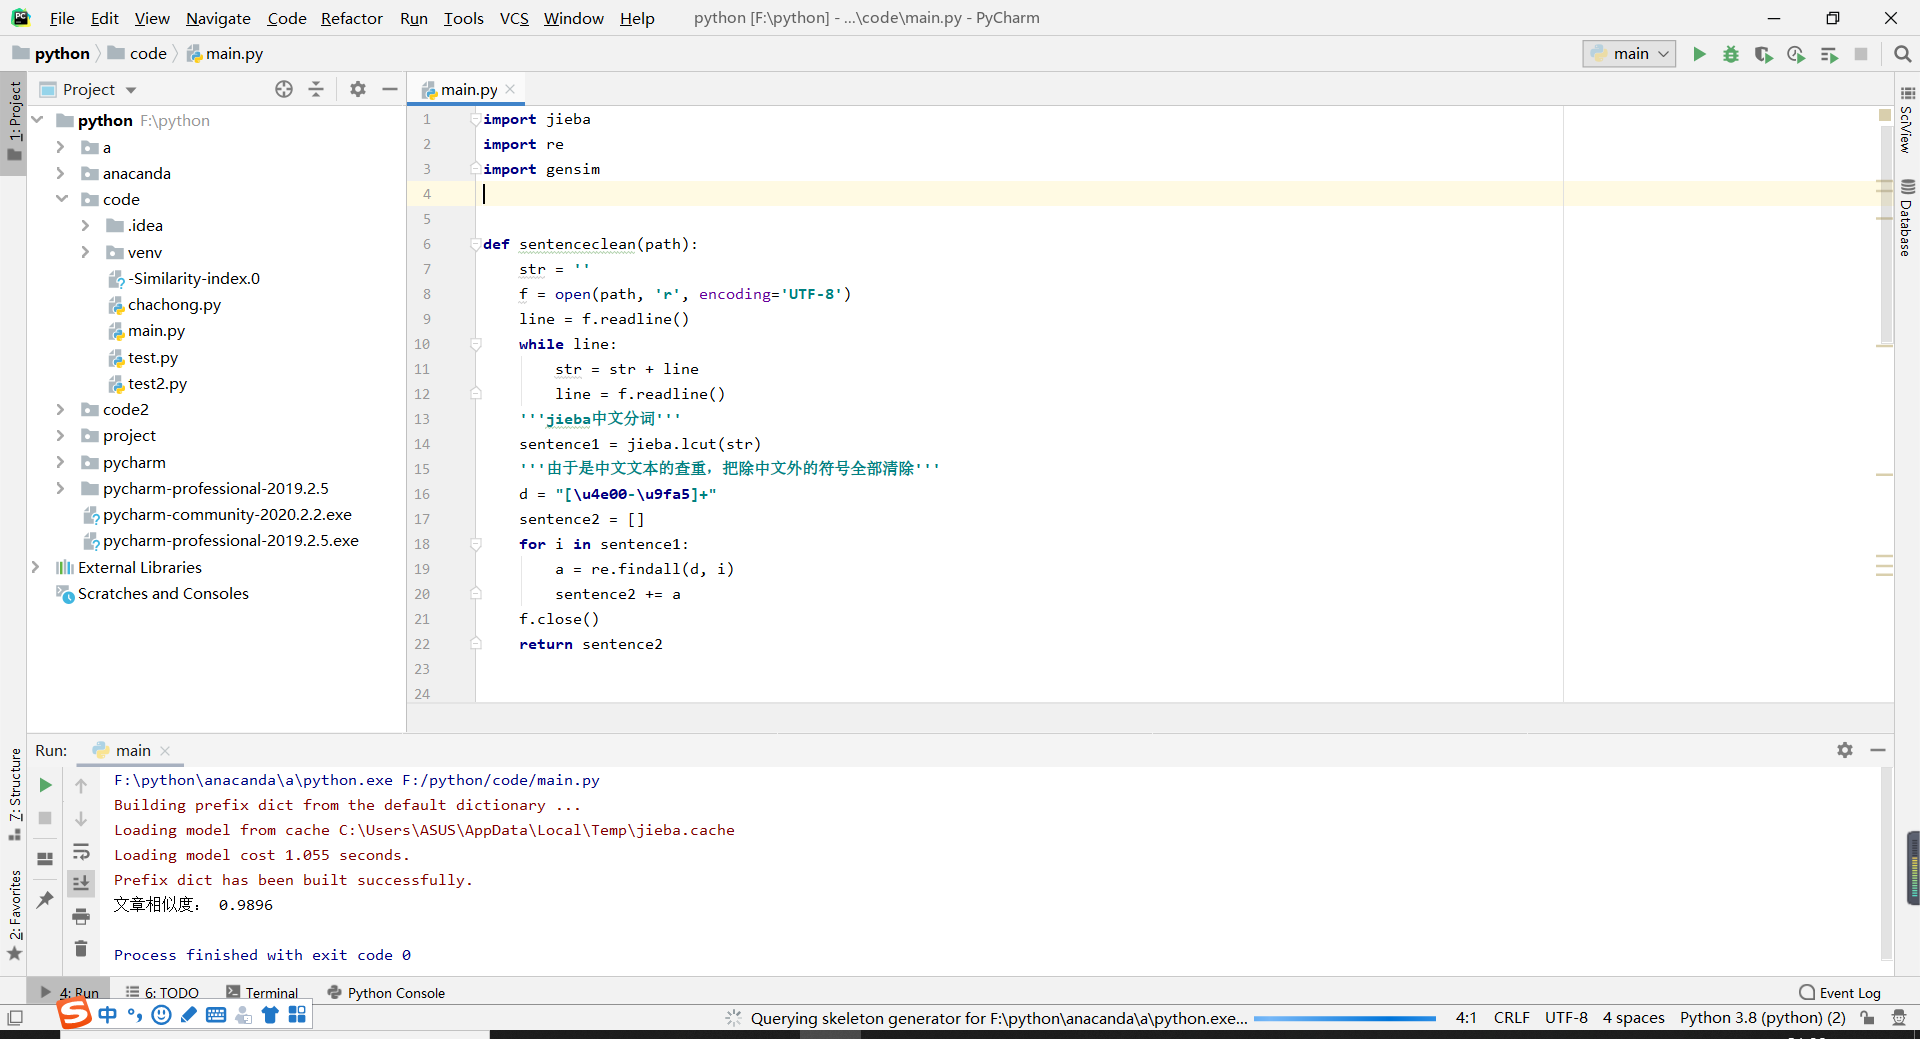1920x1039 pixels.
Task: Click the code breadcrumb in navigation bar
Action: click(x=148, y=54)
